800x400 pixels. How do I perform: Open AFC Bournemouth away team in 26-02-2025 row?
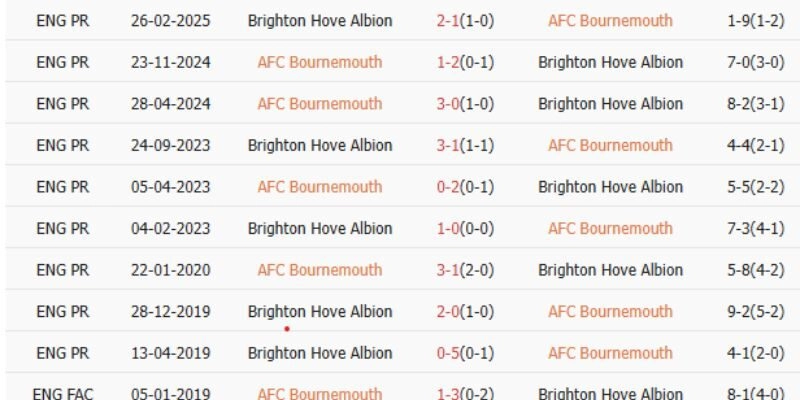coord(610,20)
